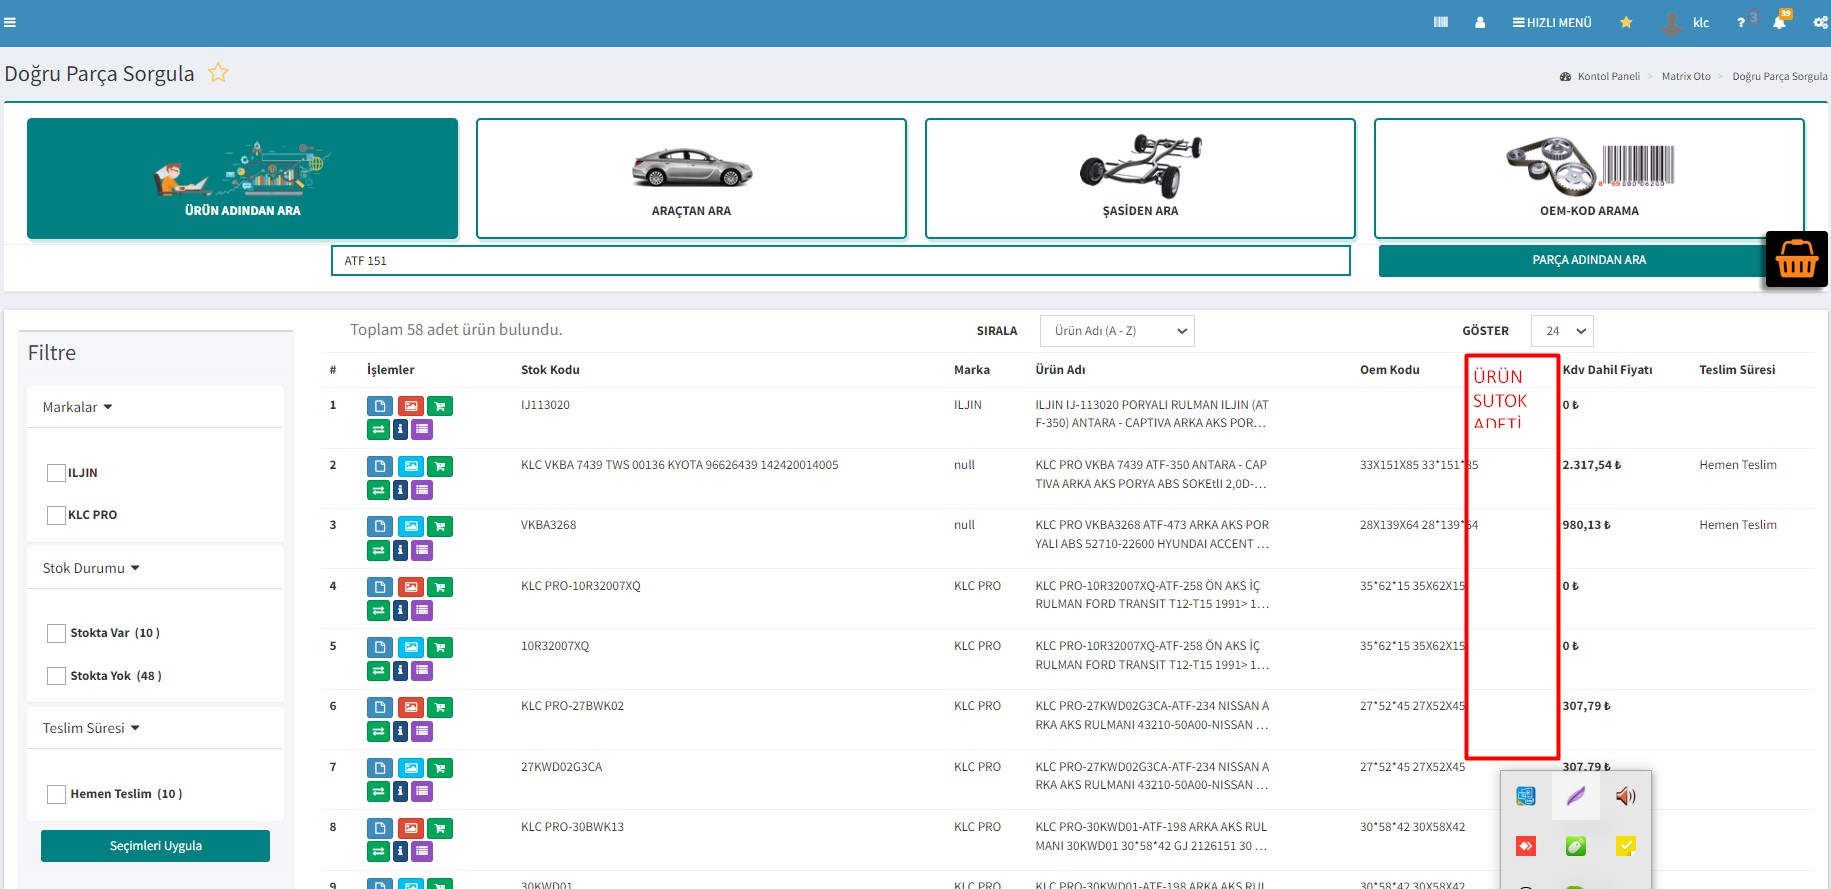The width and height of the screenshot is (1831, 889).
Task: Open the notifications bell in top bar
Action: coord(1779,22)
